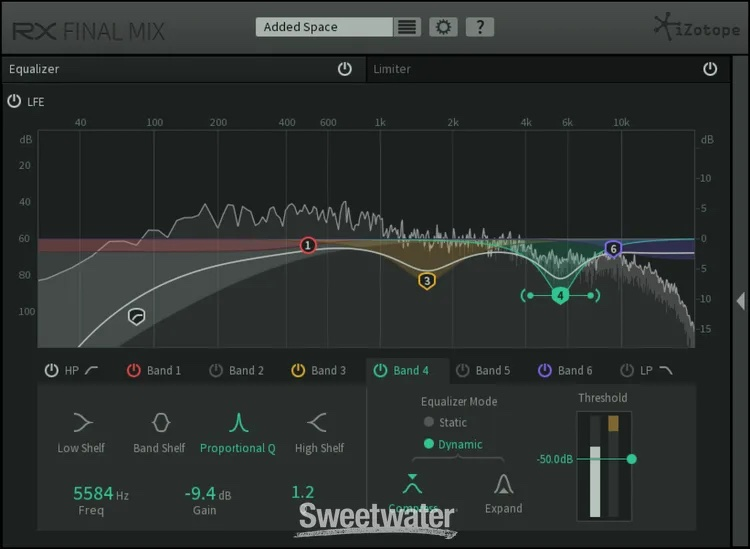Open settings with the gear icon
Image resolution: width=750 pixels, height=549 pixels.
[x=443, y=27]
